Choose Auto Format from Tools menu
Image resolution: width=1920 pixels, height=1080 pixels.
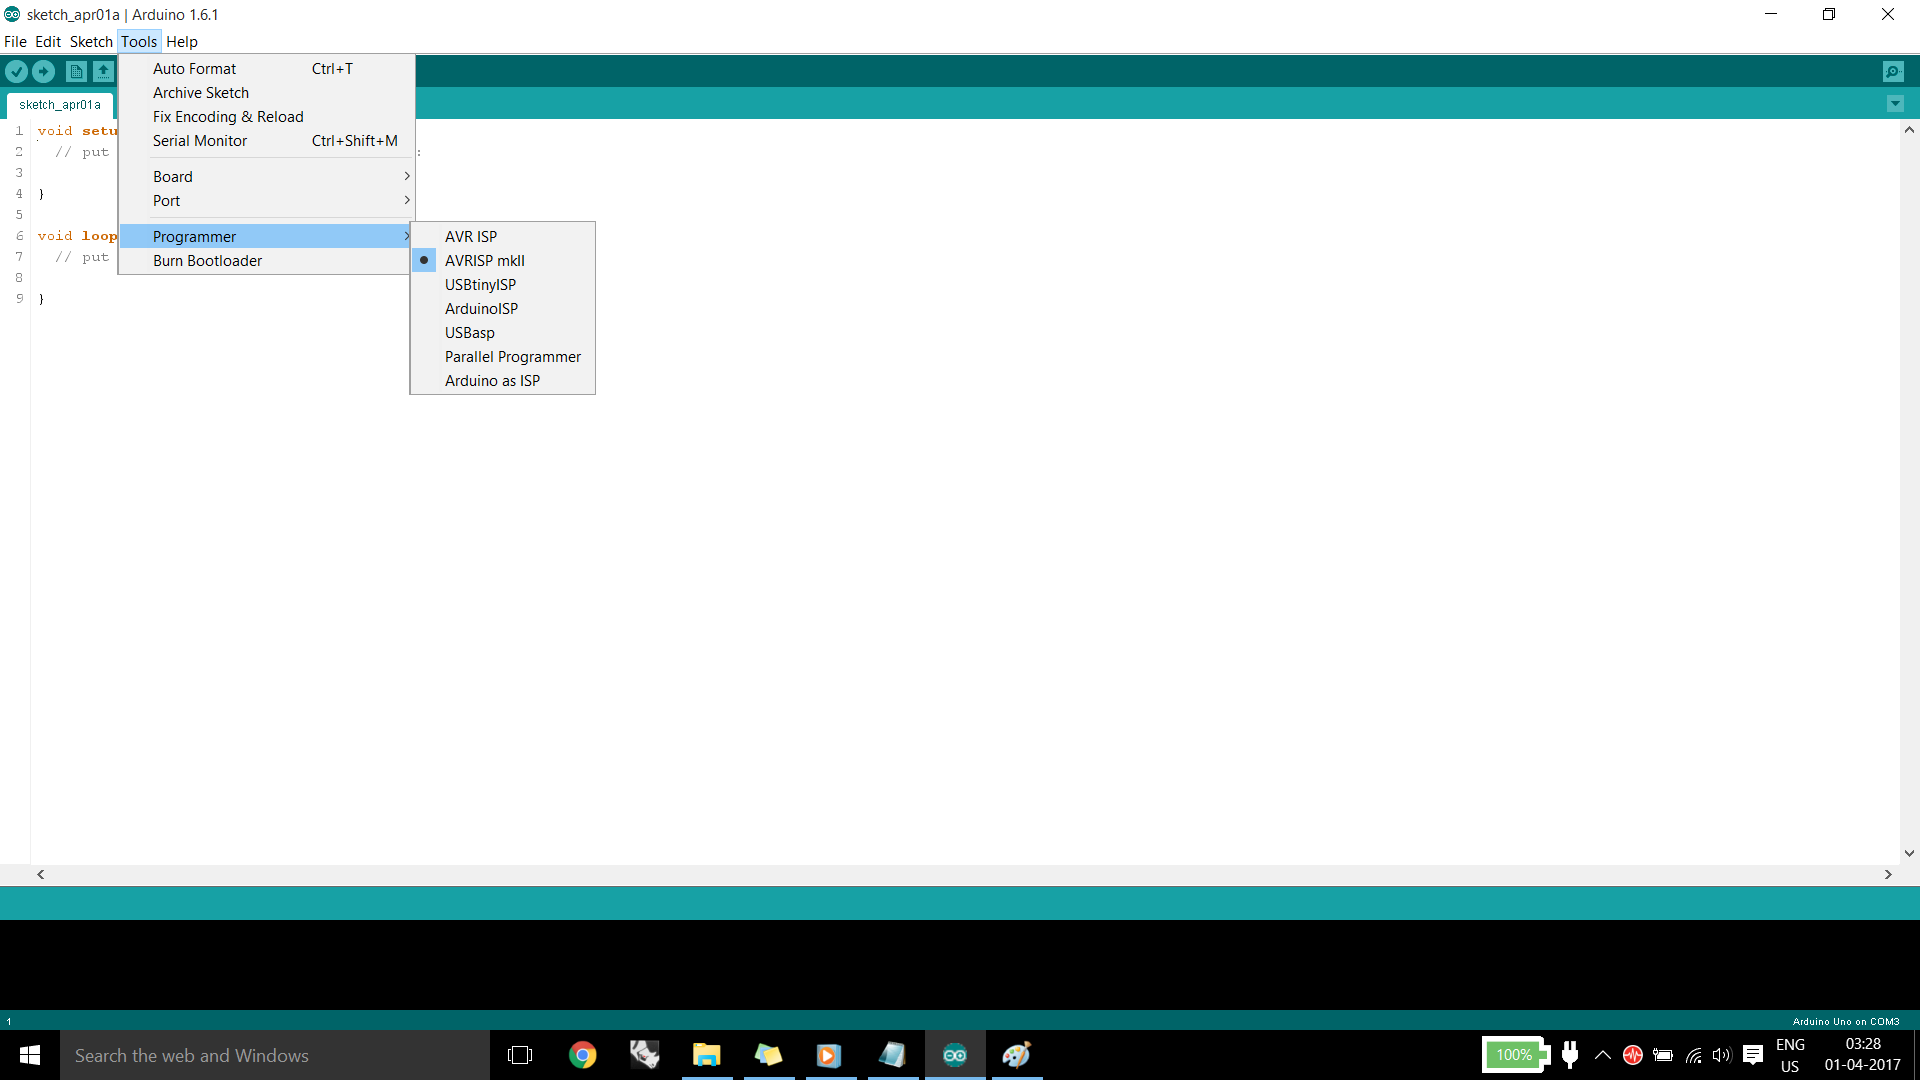coord(266,69)
